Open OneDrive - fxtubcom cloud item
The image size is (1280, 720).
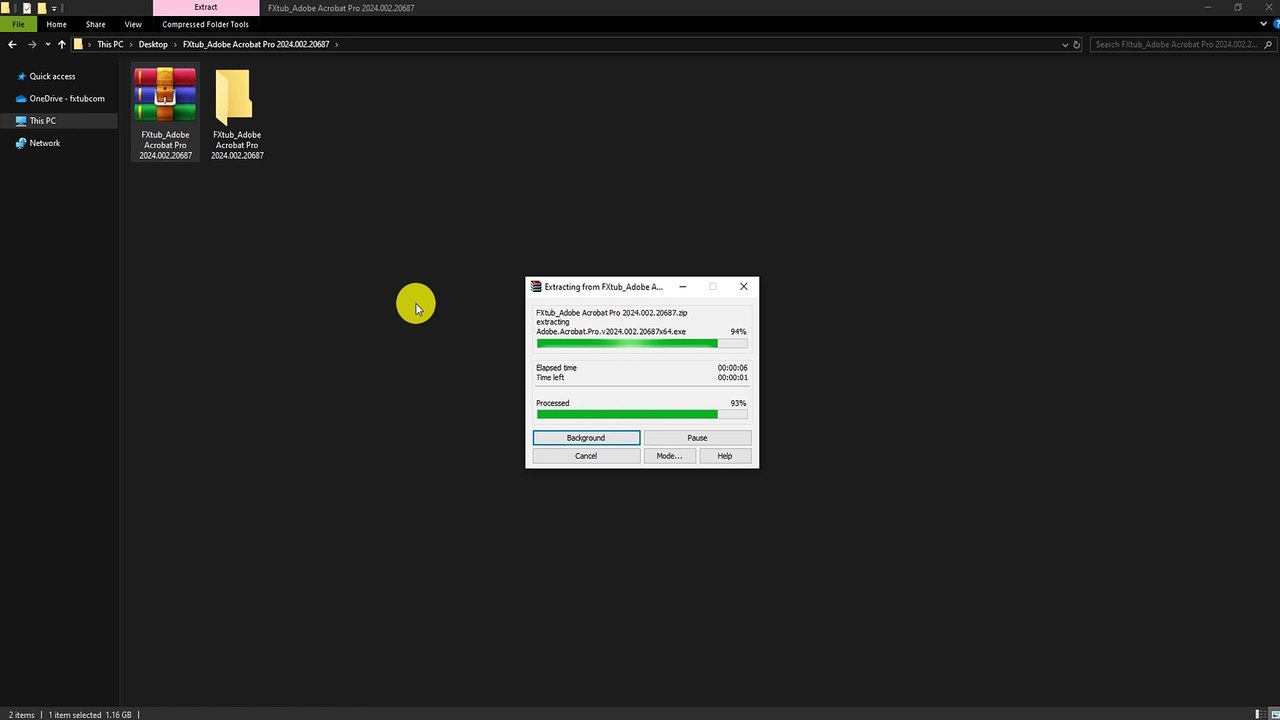60,98
